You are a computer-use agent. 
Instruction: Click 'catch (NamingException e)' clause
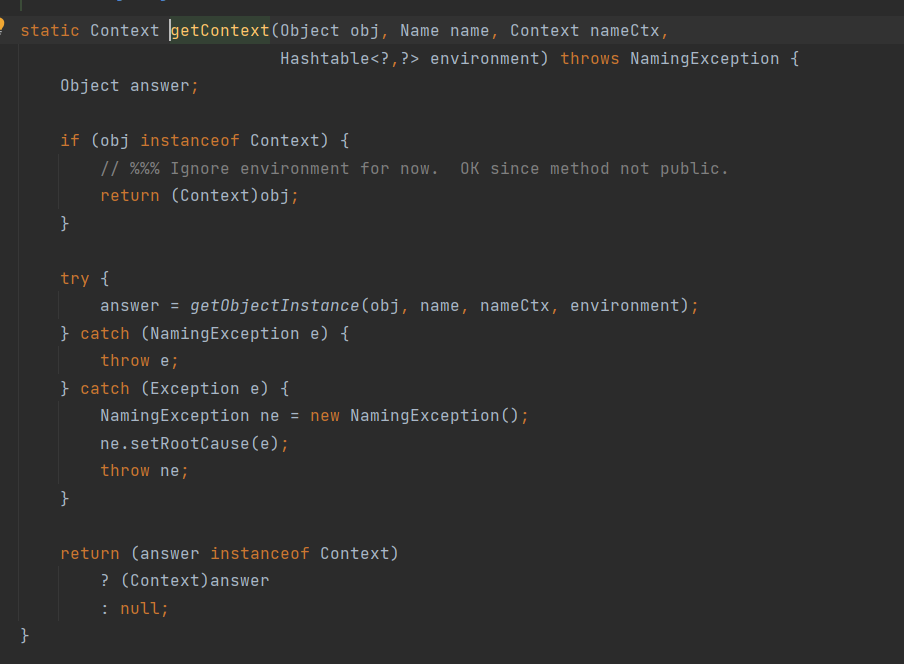tap(214, 333)
